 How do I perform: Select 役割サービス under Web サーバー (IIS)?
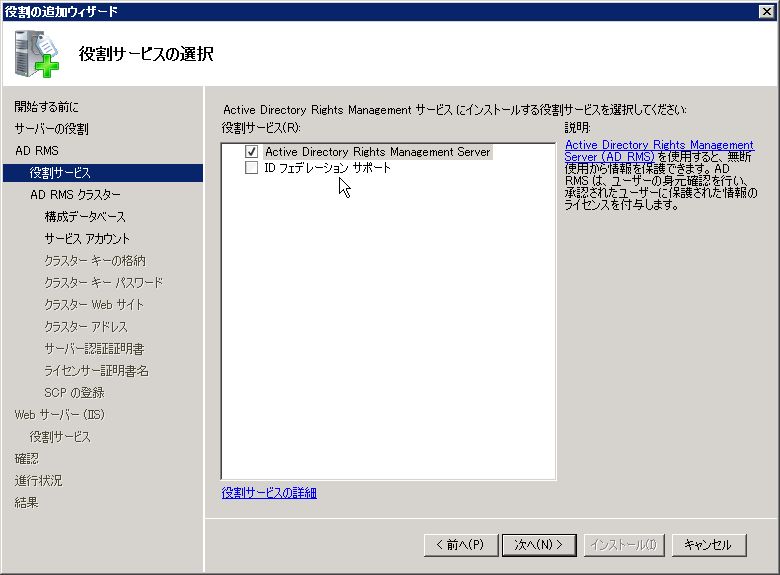(x=60, y=436)
